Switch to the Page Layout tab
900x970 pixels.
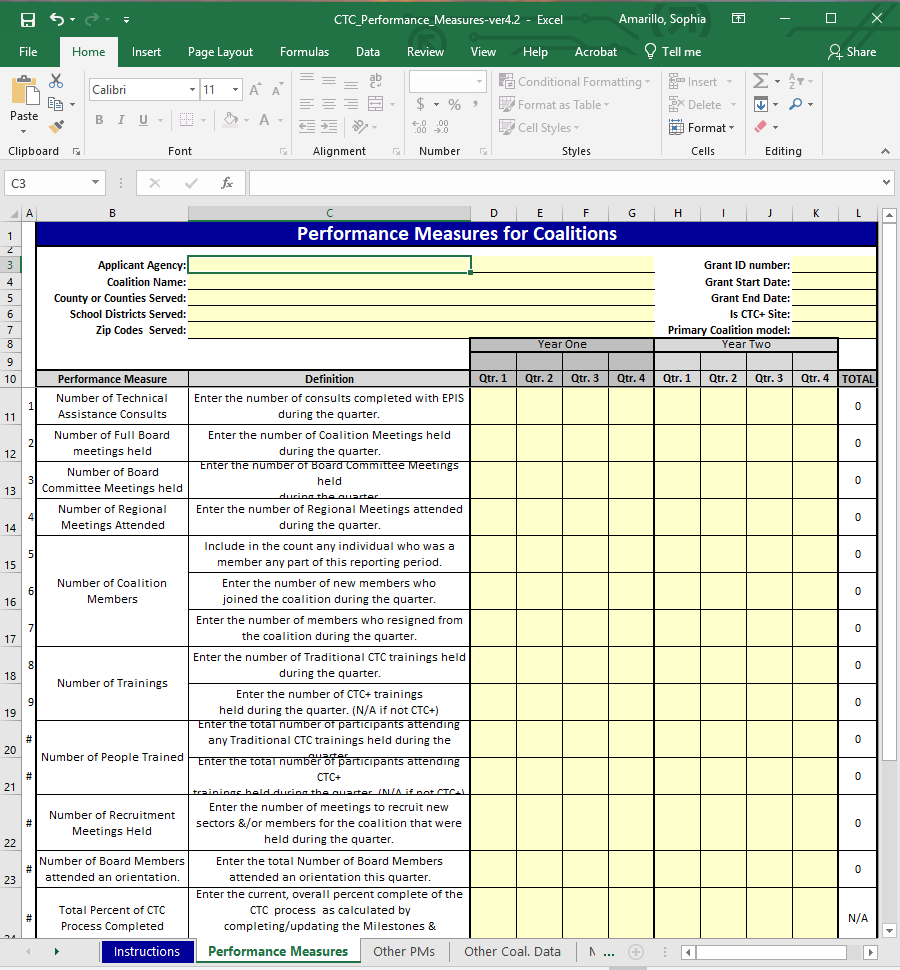tap(220, 52)
